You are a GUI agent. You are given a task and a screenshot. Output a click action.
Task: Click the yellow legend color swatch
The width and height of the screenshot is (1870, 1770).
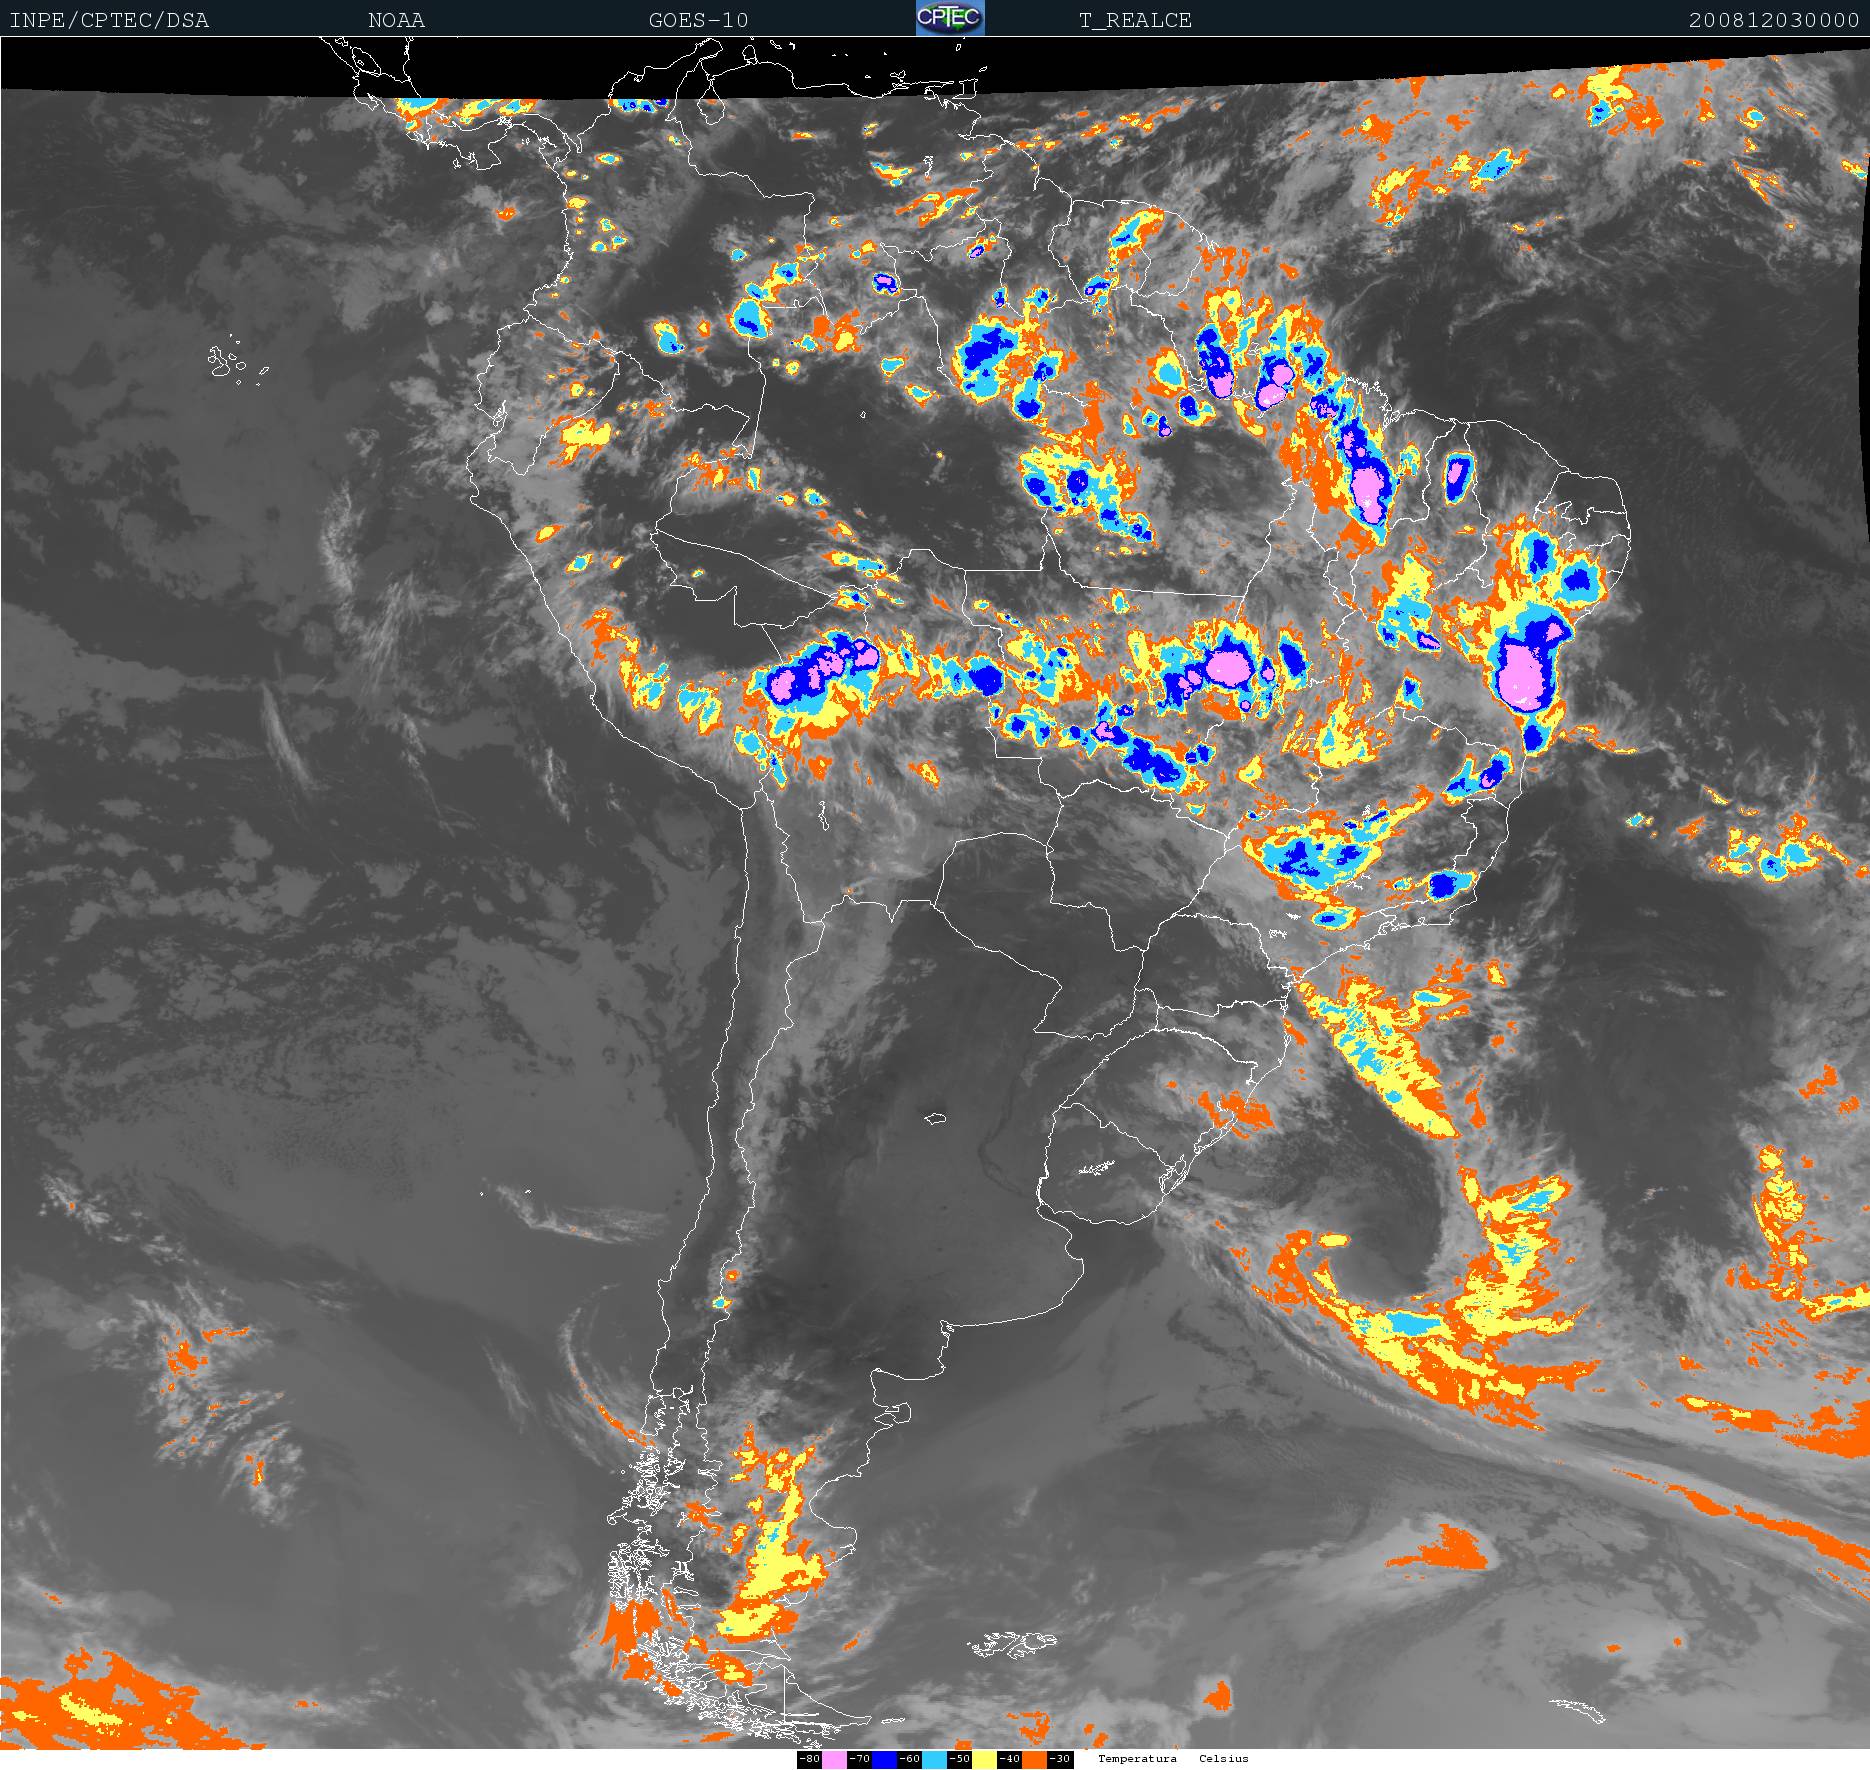coord(984,1759)
